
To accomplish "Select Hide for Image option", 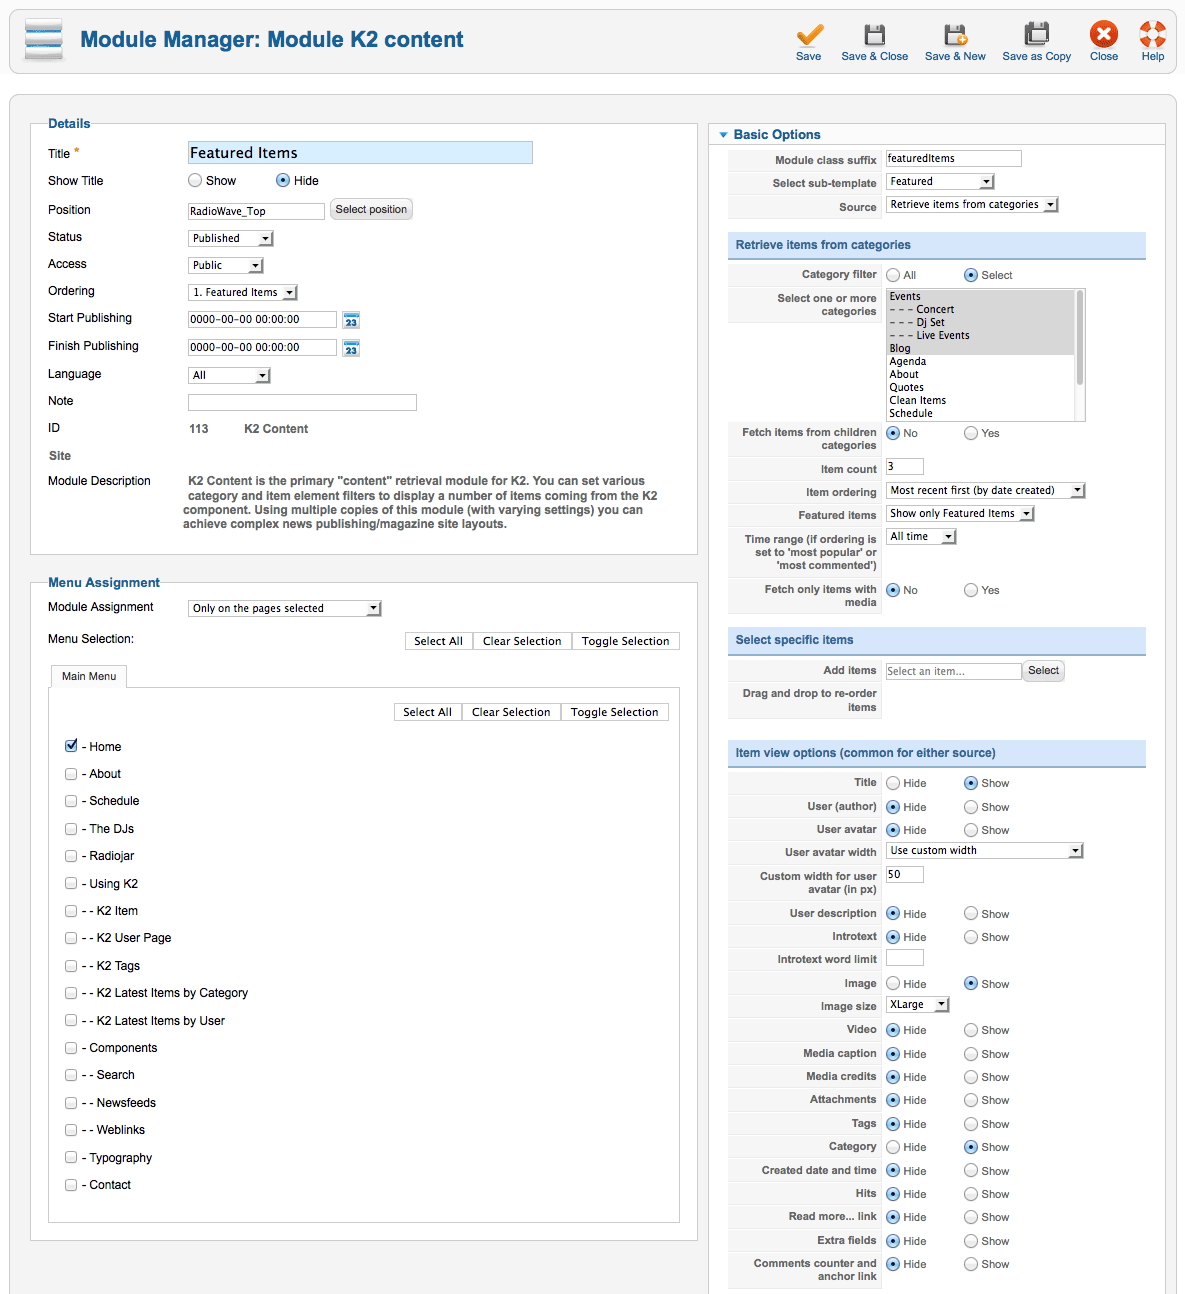I will [x=893, y=984].
